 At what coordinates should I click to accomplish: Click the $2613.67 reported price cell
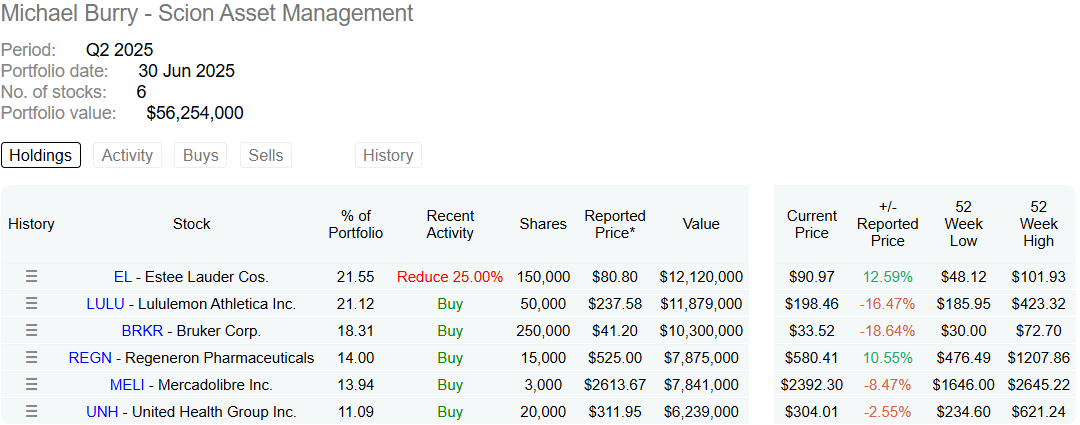(615, 385)
